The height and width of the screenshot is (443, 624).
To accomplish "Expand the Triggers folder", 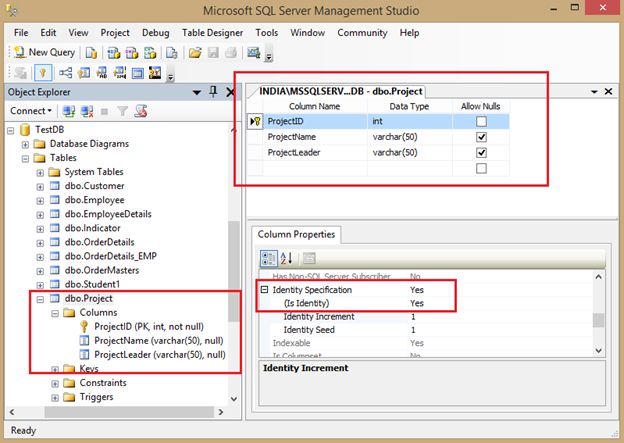I will pos(55,398).
